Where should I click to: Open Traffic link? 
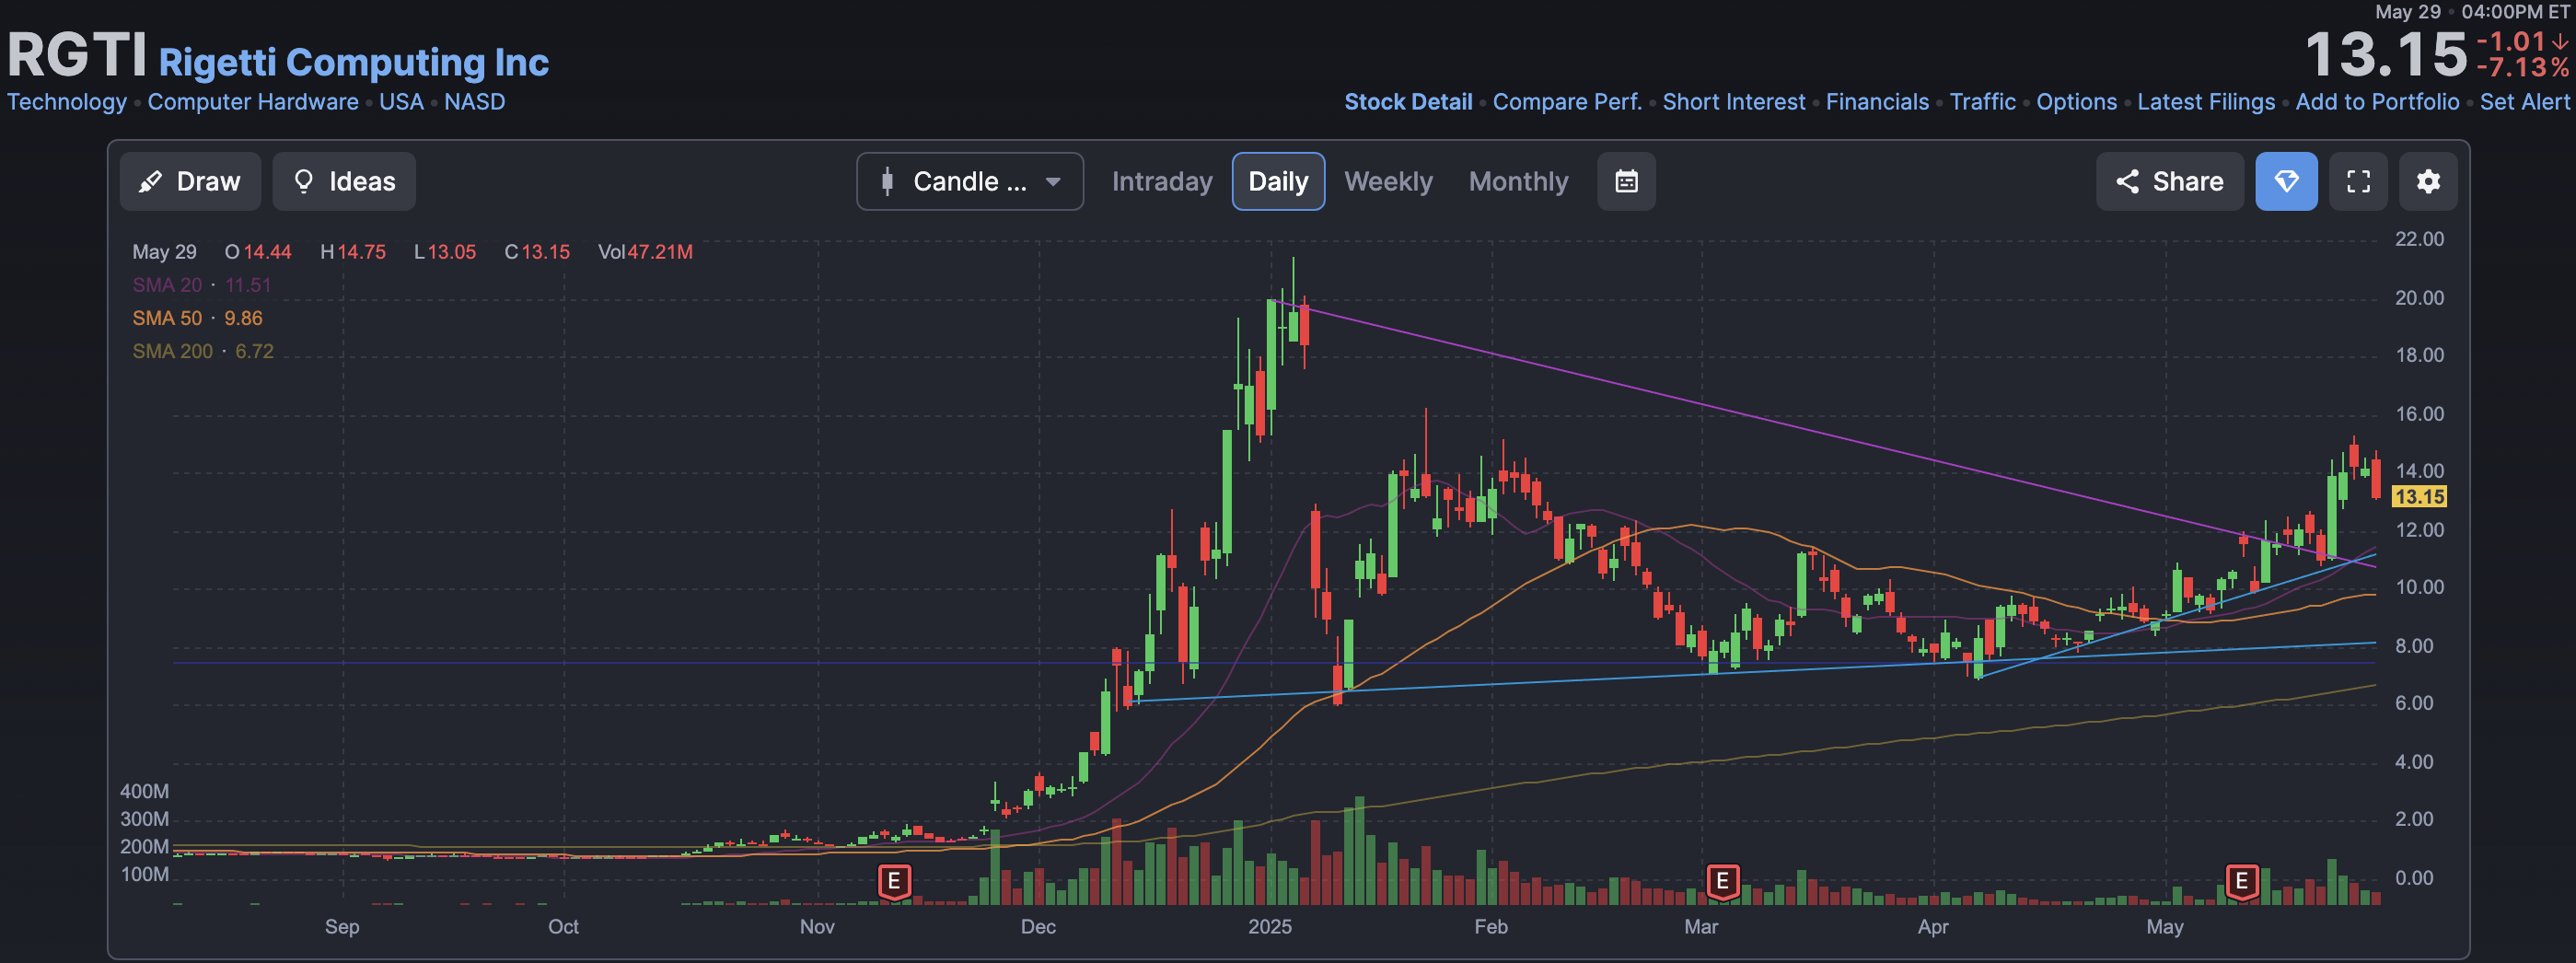click(1982, 102)
